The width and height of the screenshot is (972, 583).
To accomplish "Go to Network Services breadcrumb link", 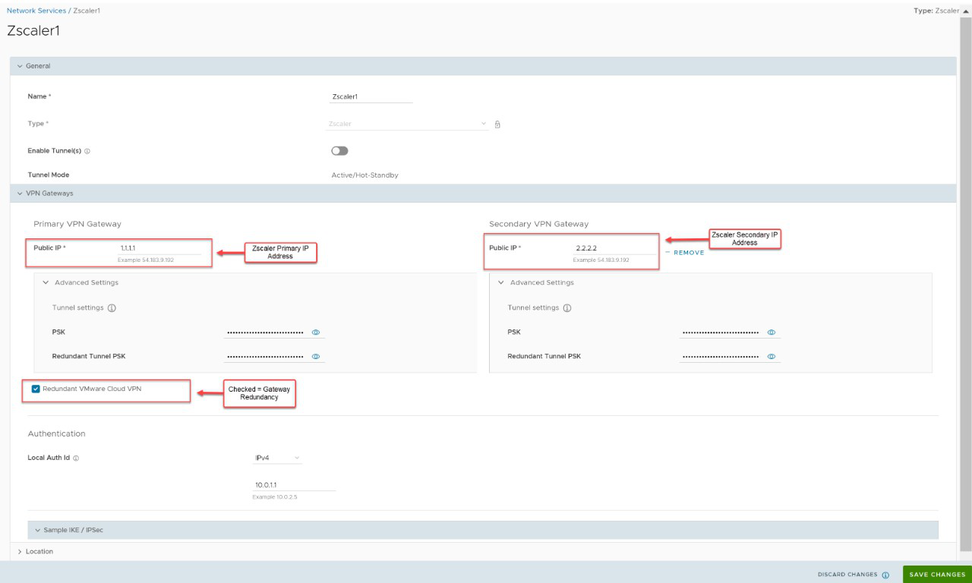I will 36,10.
